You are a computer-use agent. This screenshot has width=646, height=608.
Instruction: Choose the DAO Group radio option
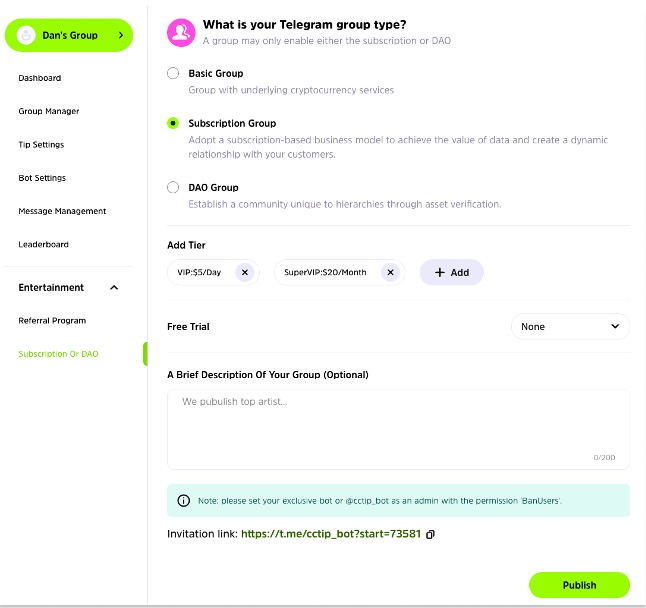[x=173, y=187]
